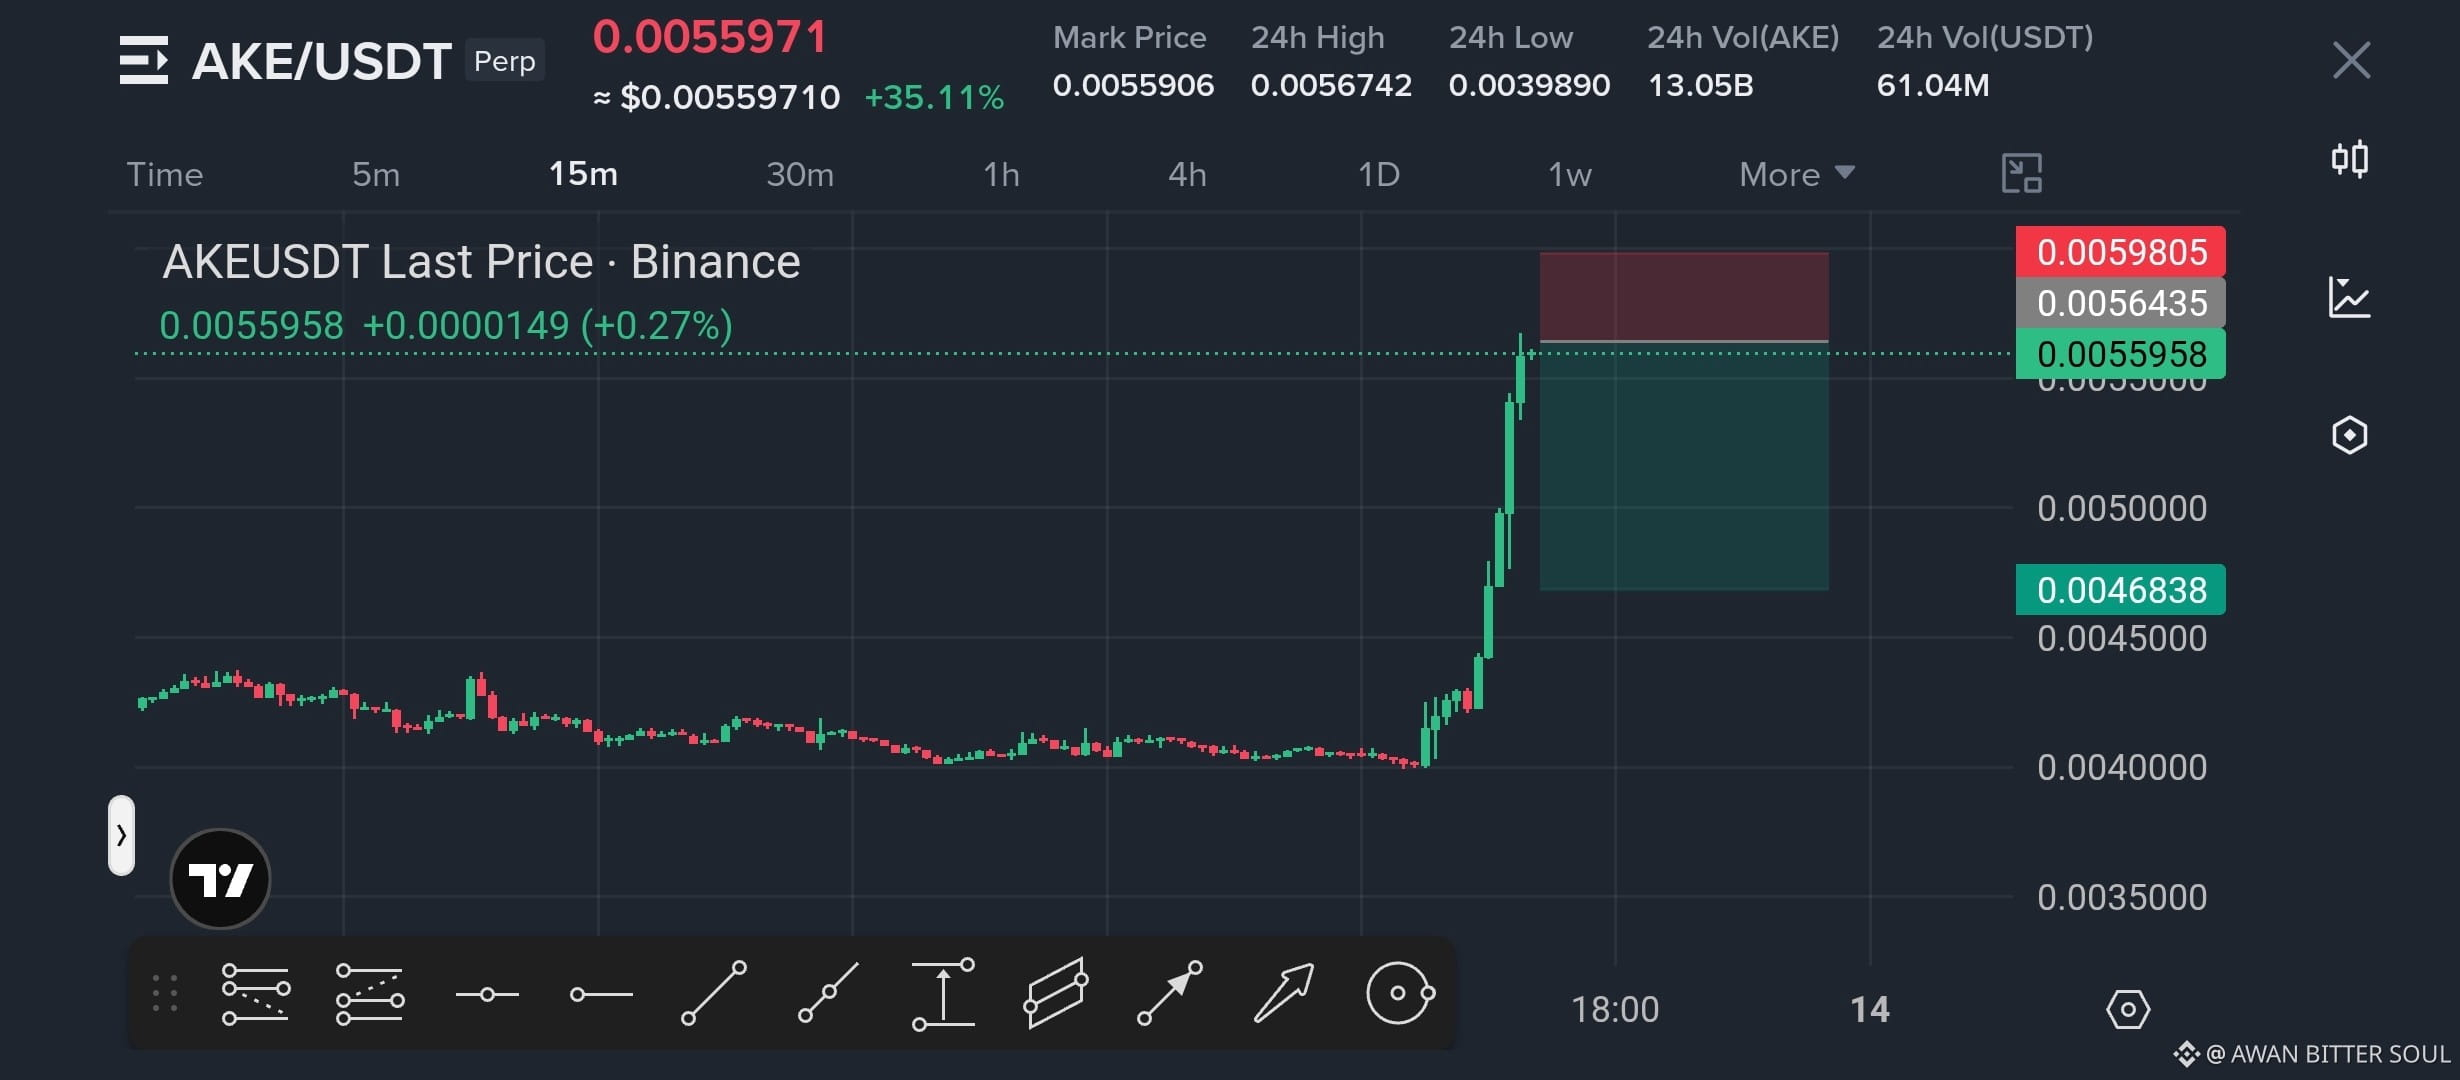2460x1080 pixels.
Task: Click the AKEUSDT Last Price Binance legend
Action: point(481,262)
